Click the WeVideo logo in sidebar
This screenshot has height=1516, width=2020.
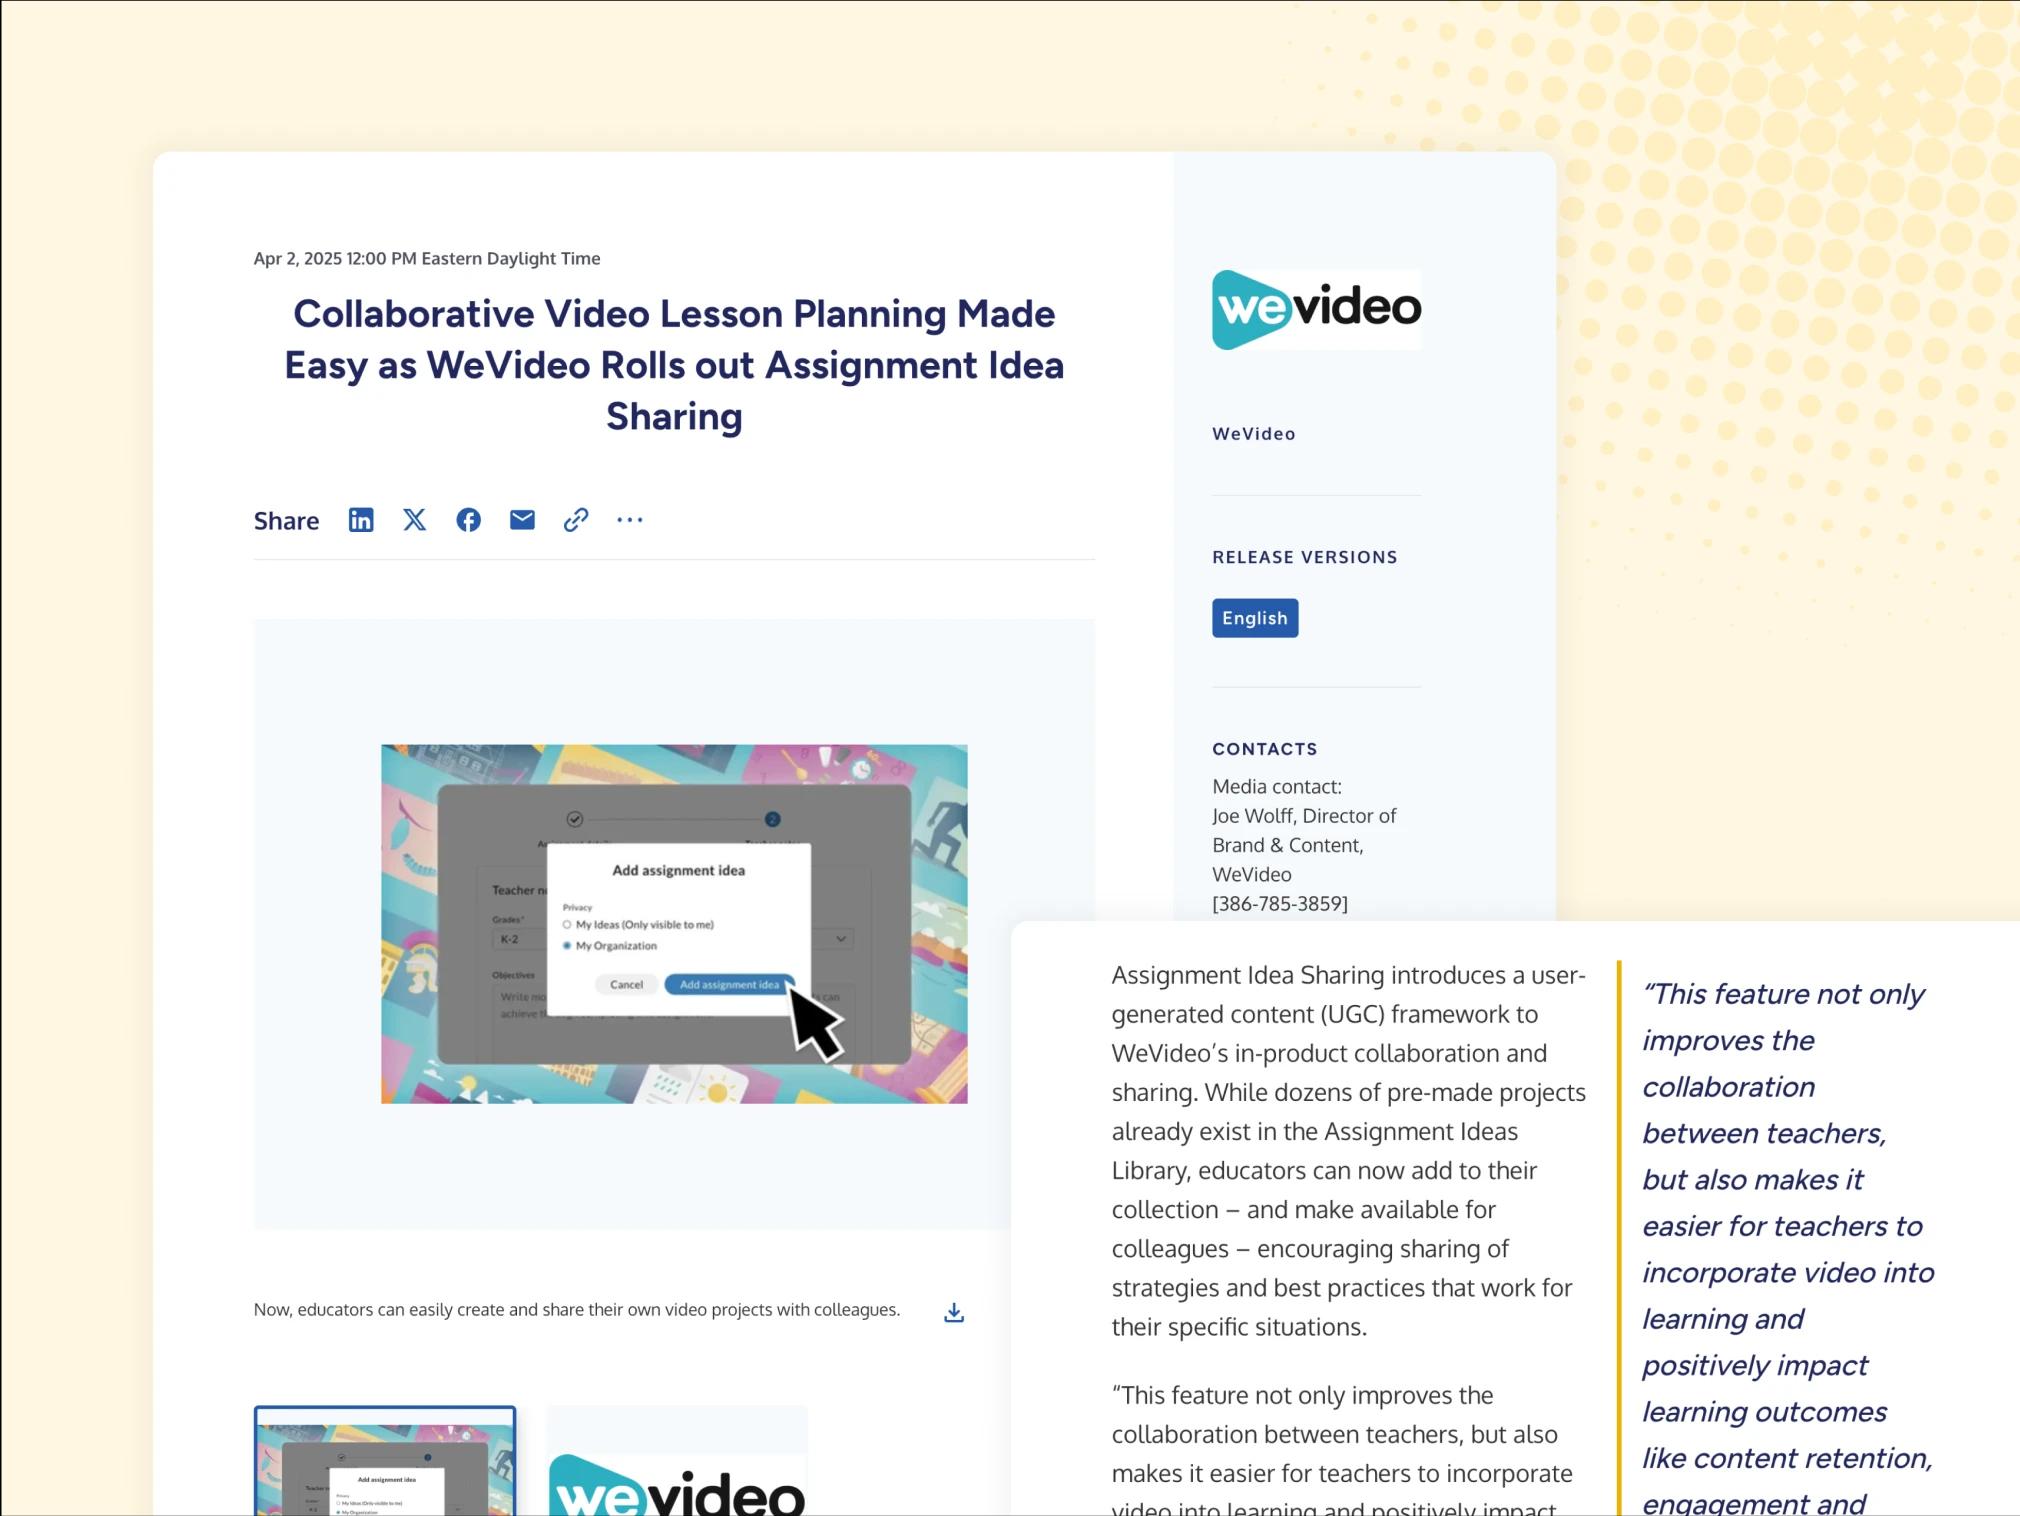click(1316, 309)
